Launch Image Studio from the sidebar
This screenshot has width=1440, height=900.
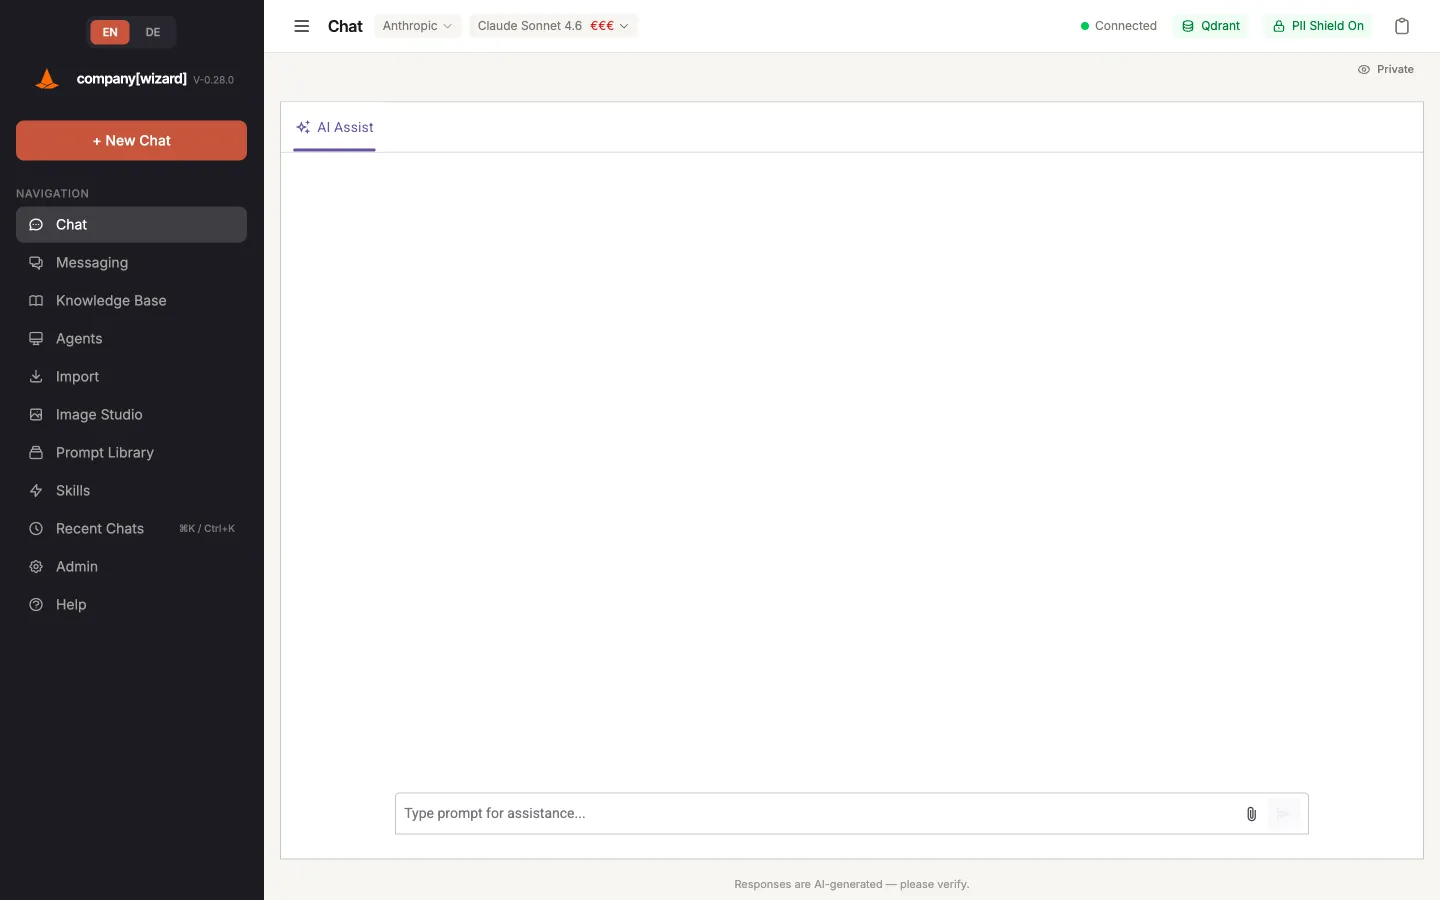point(131,415)
